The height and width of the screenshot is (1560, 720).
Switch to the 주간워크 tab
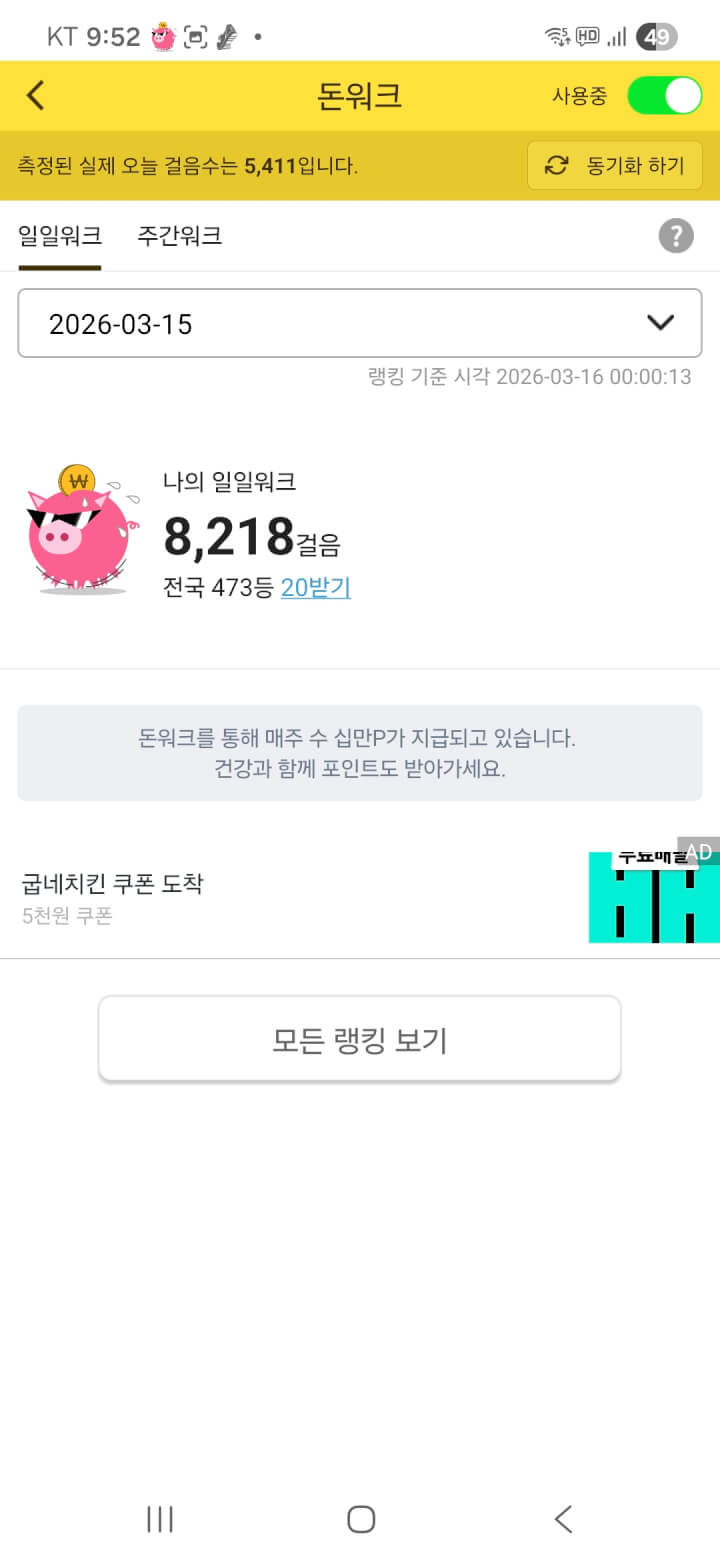(179, 236)
